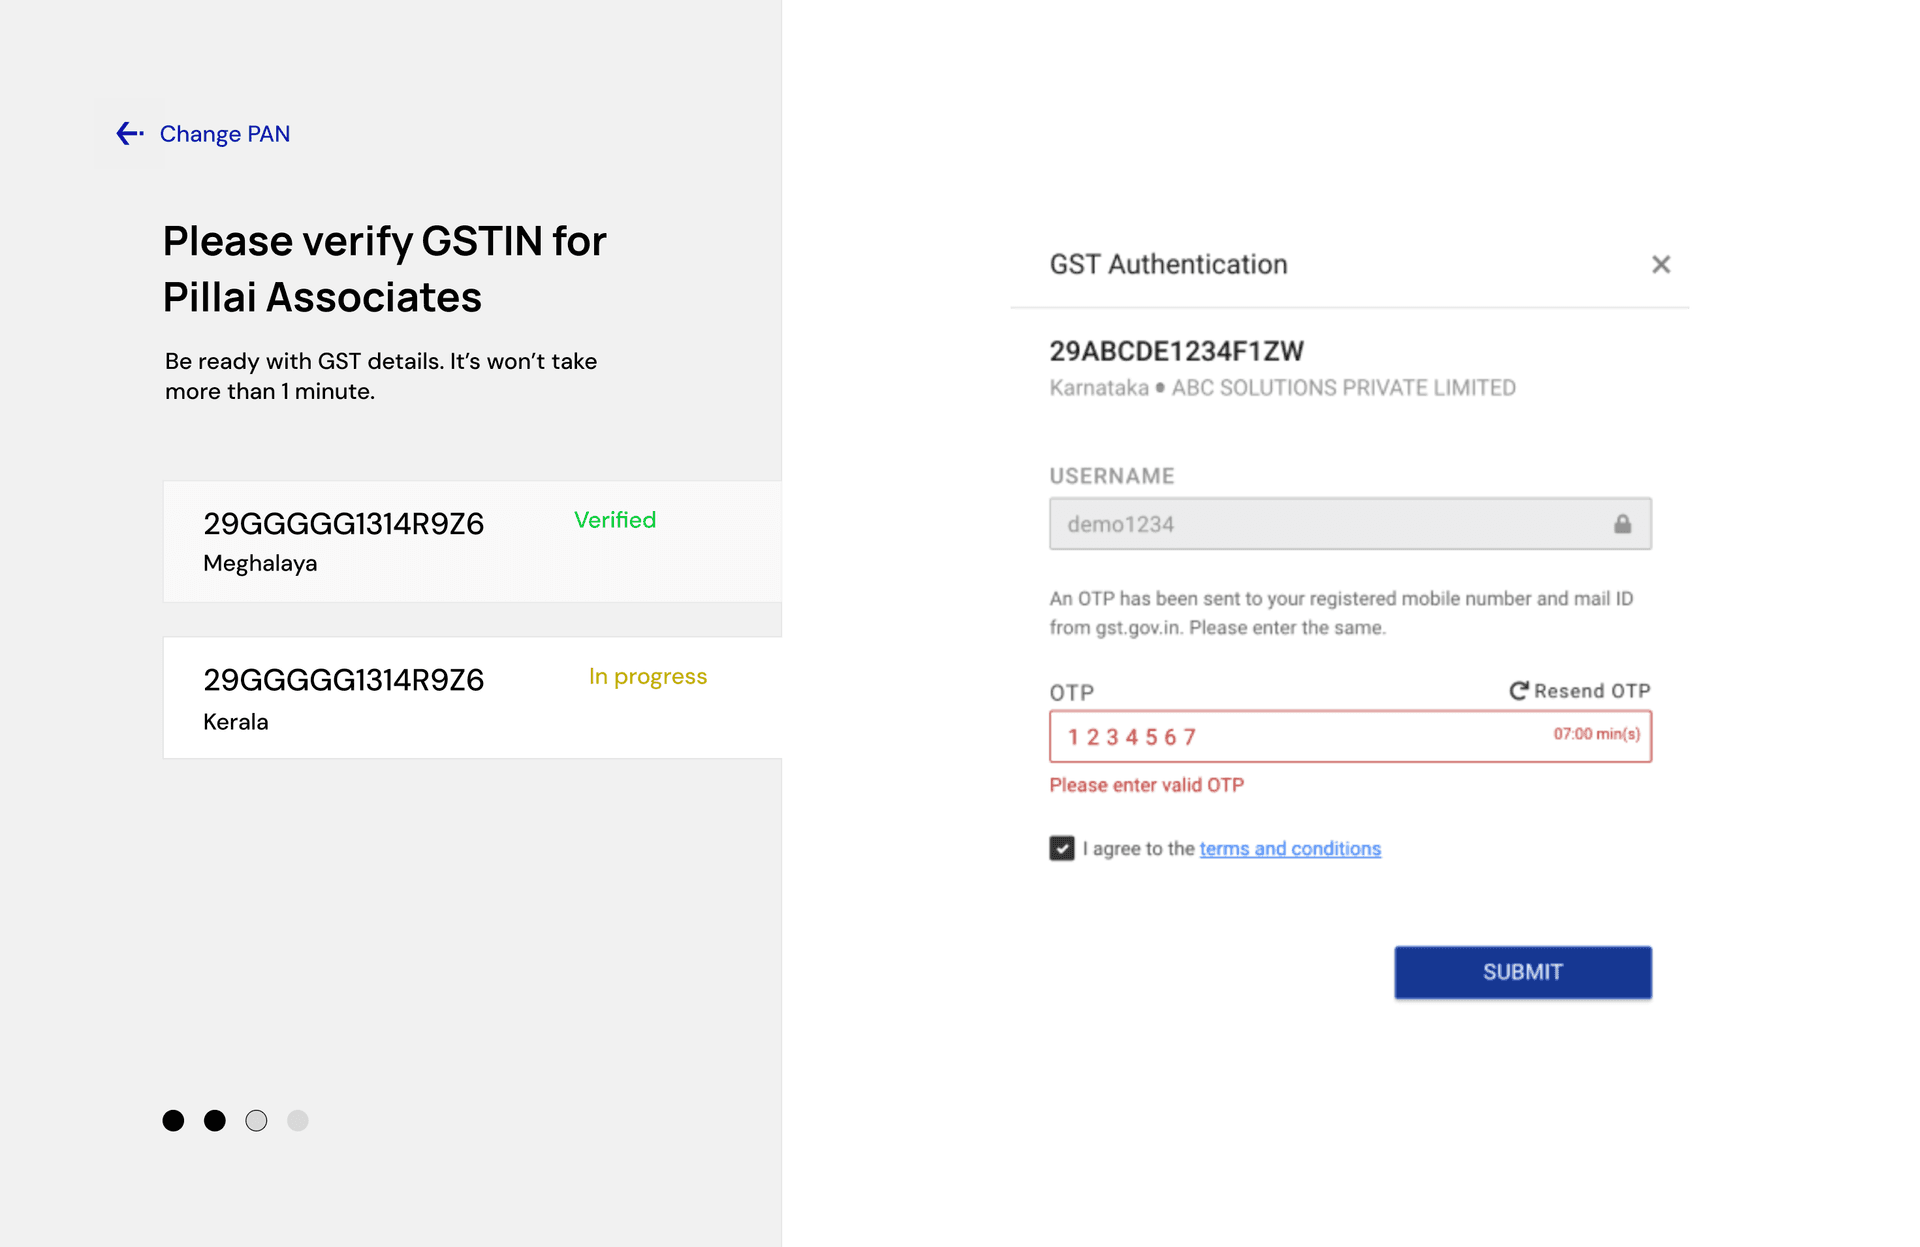Select the third outlined progress dot

(256, 1121)
